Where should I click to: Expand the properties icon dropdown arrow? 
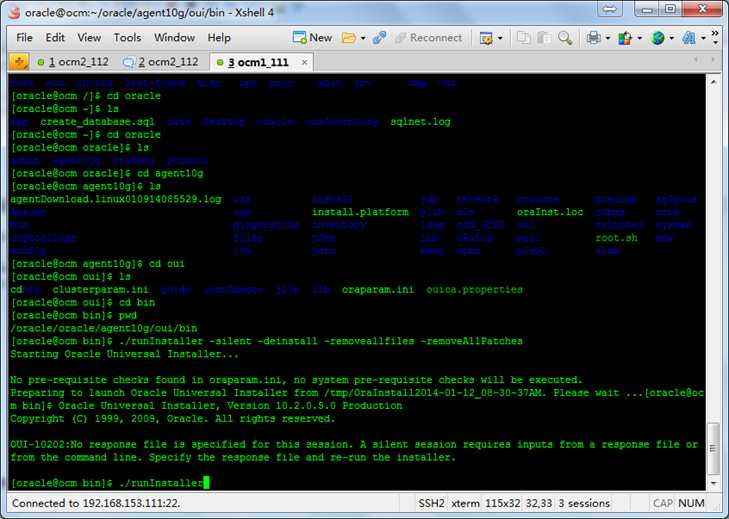click(x=500, y=38)
